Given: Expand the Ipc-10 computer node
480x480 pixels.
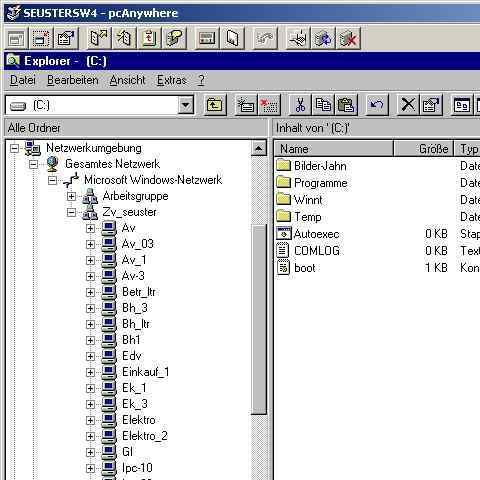Looking at the screenshot, I should point(90,468).
